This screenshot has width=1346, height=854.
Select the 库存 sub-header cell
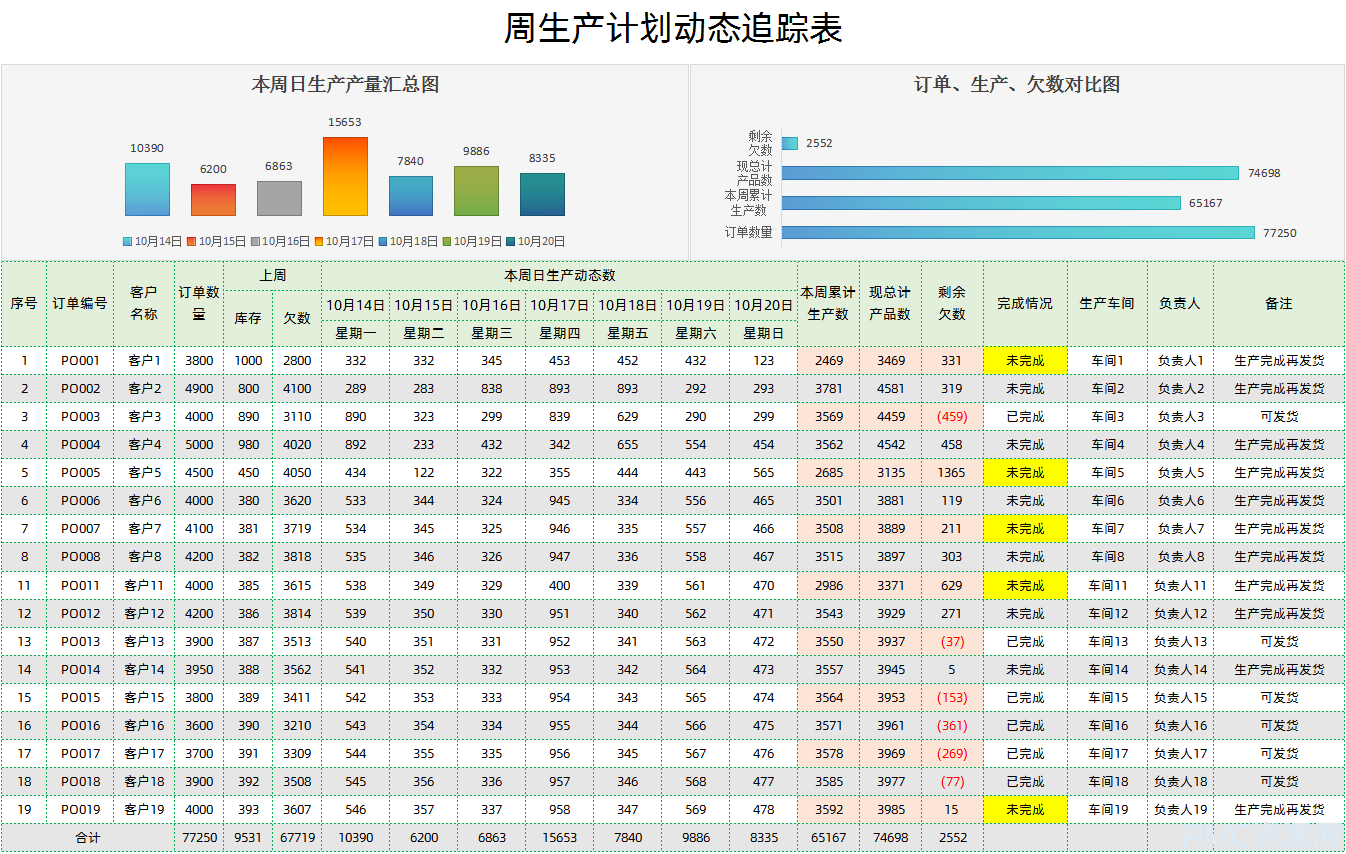248,318
